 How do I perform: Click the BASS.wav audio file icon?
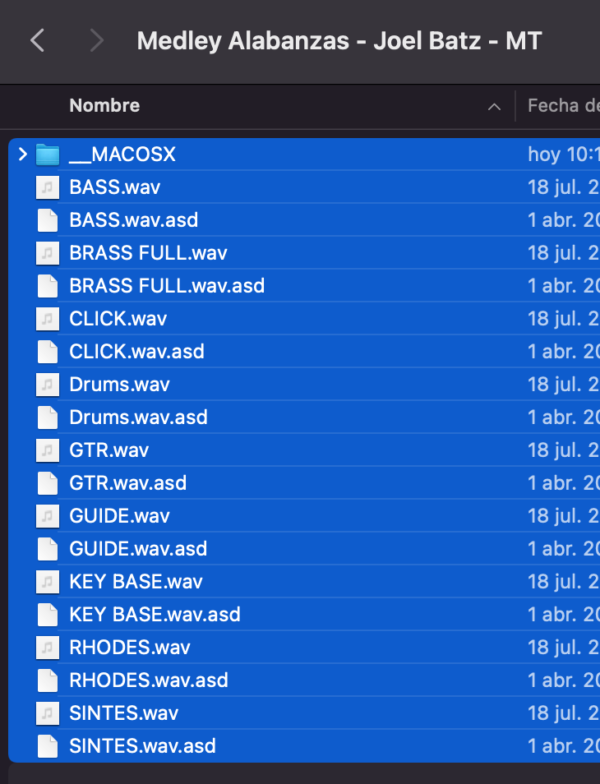[47, 187]
